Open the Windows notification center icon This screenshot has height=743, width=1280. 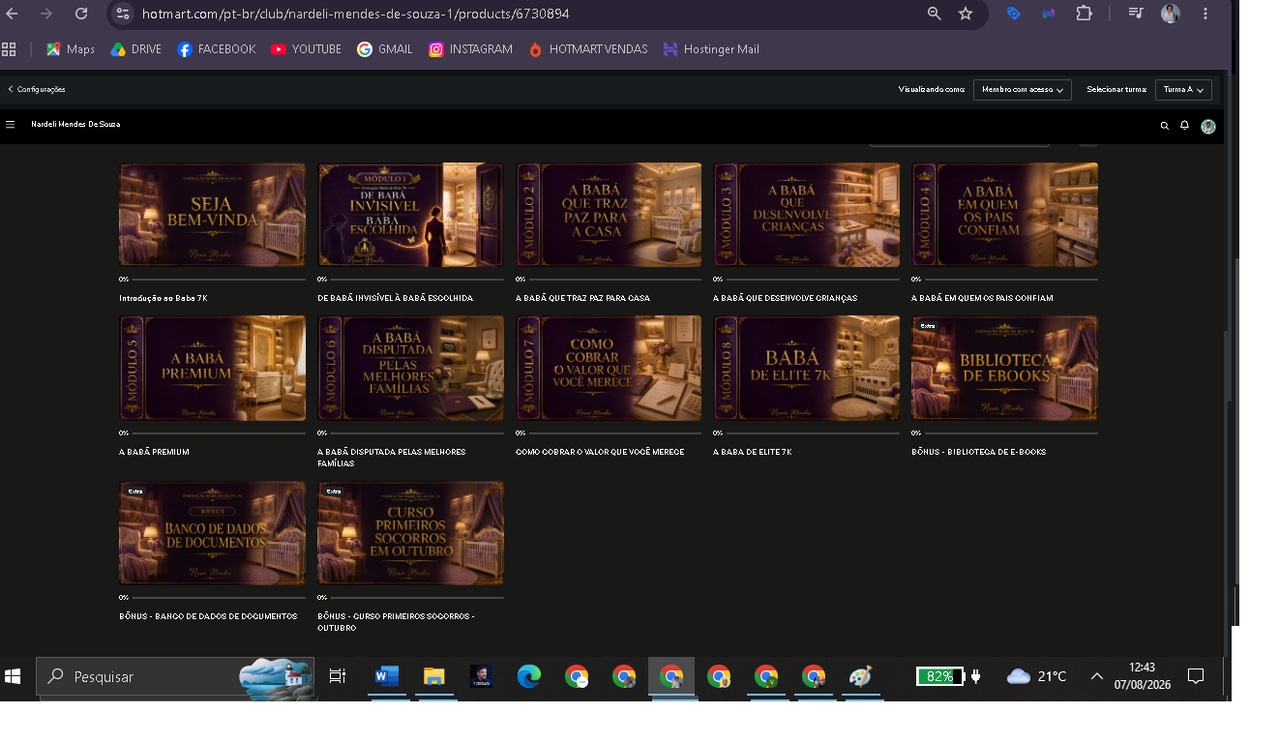[x=1195, y=677]
